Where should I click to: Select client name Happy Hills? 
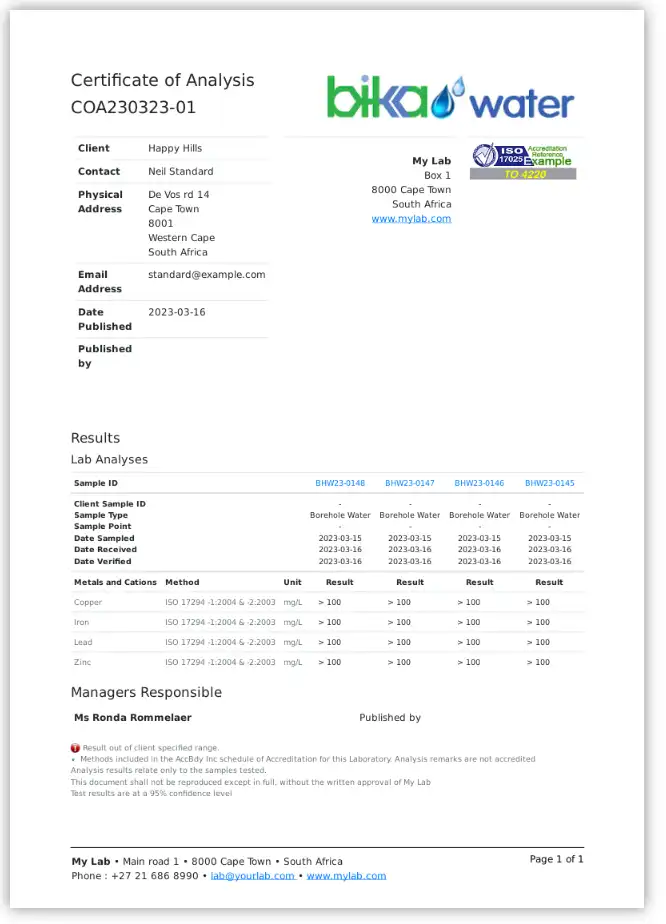tap(175, 148)
